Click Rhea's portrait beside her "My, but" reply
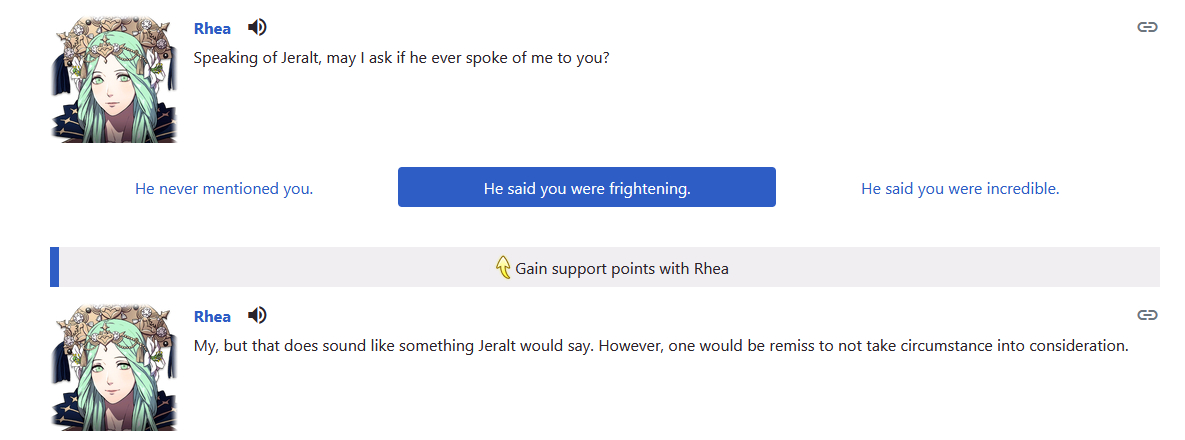This screenshot has width=1185, height=440. [x=114, y=368]
